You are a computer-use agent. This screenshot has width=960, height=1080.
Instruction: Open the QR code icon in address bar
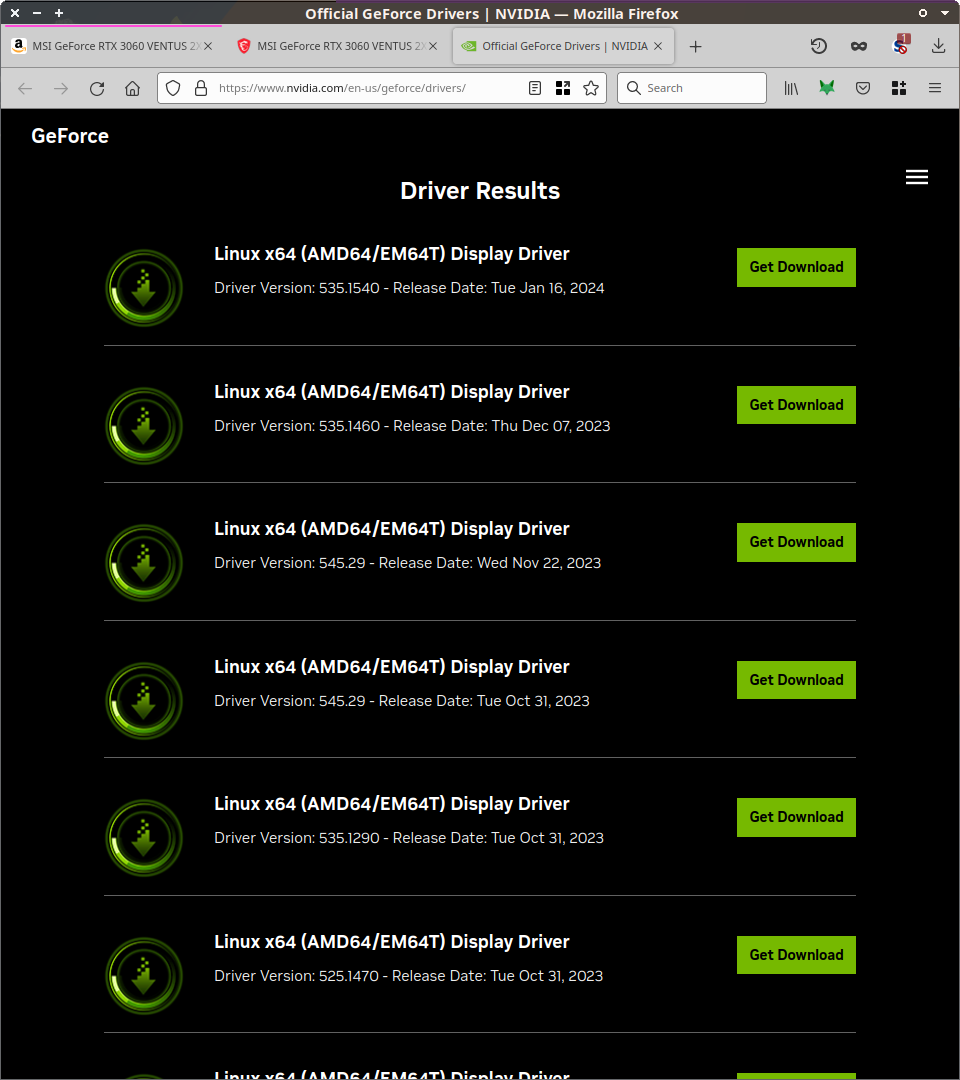point(563,88)
